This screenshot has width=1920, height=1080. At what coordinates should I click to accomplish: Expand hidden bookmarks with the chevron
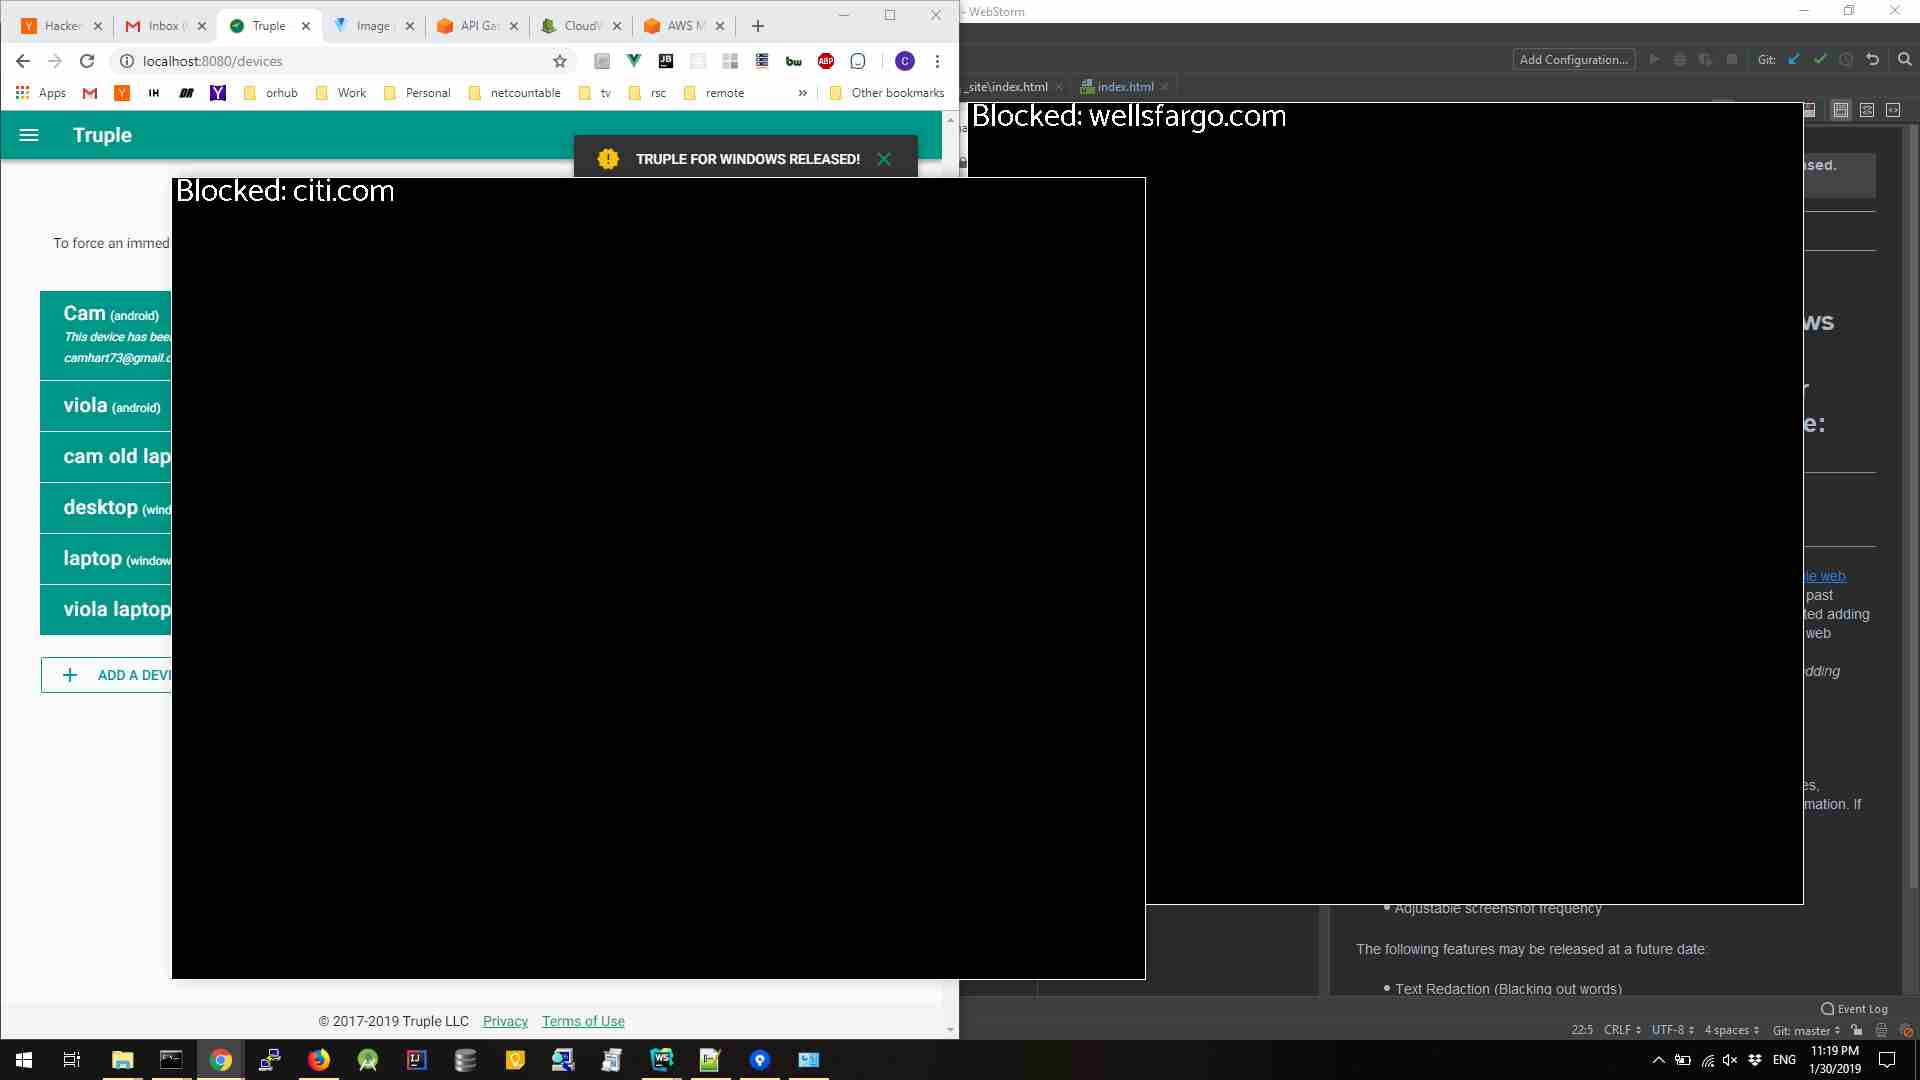(802, 93)
